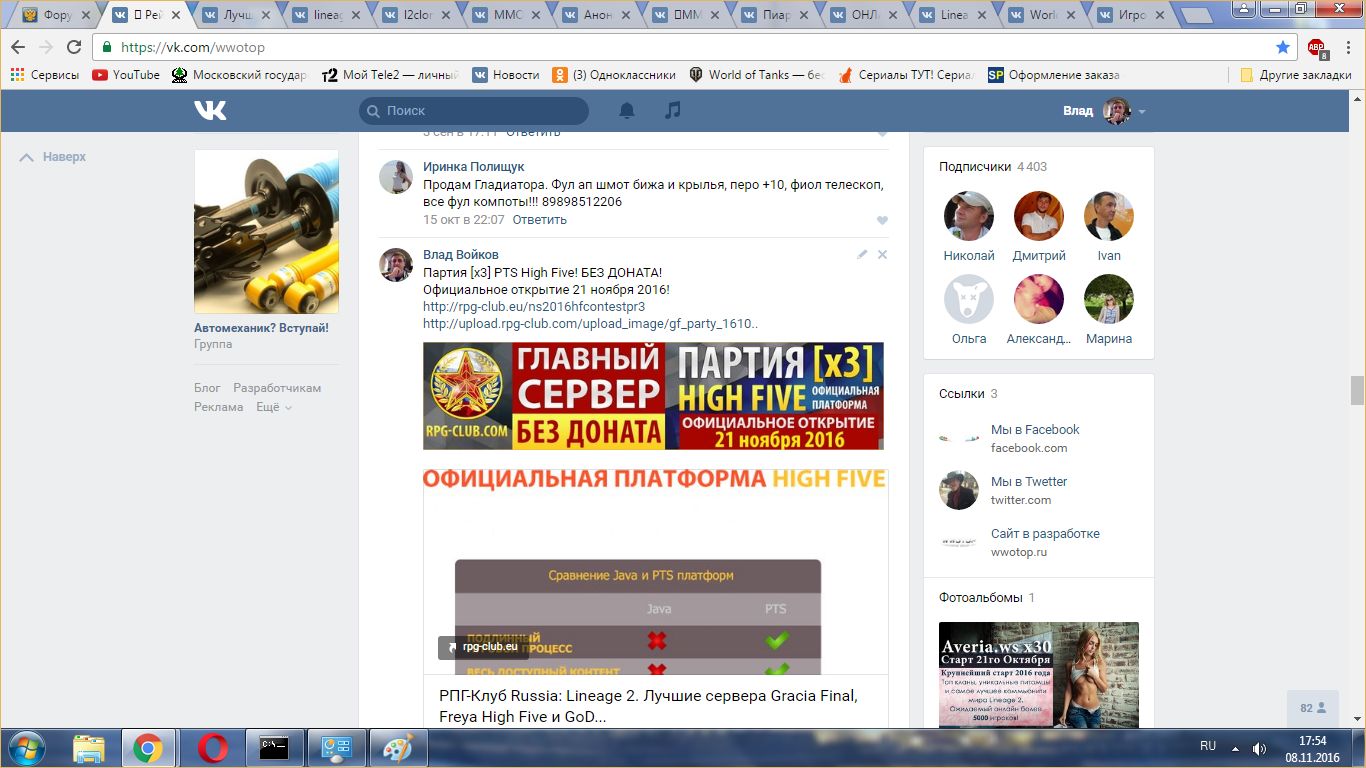Delete Влад Войков comment with X icon
Viewport: 1366px width, 768px height.
[882, 255]
